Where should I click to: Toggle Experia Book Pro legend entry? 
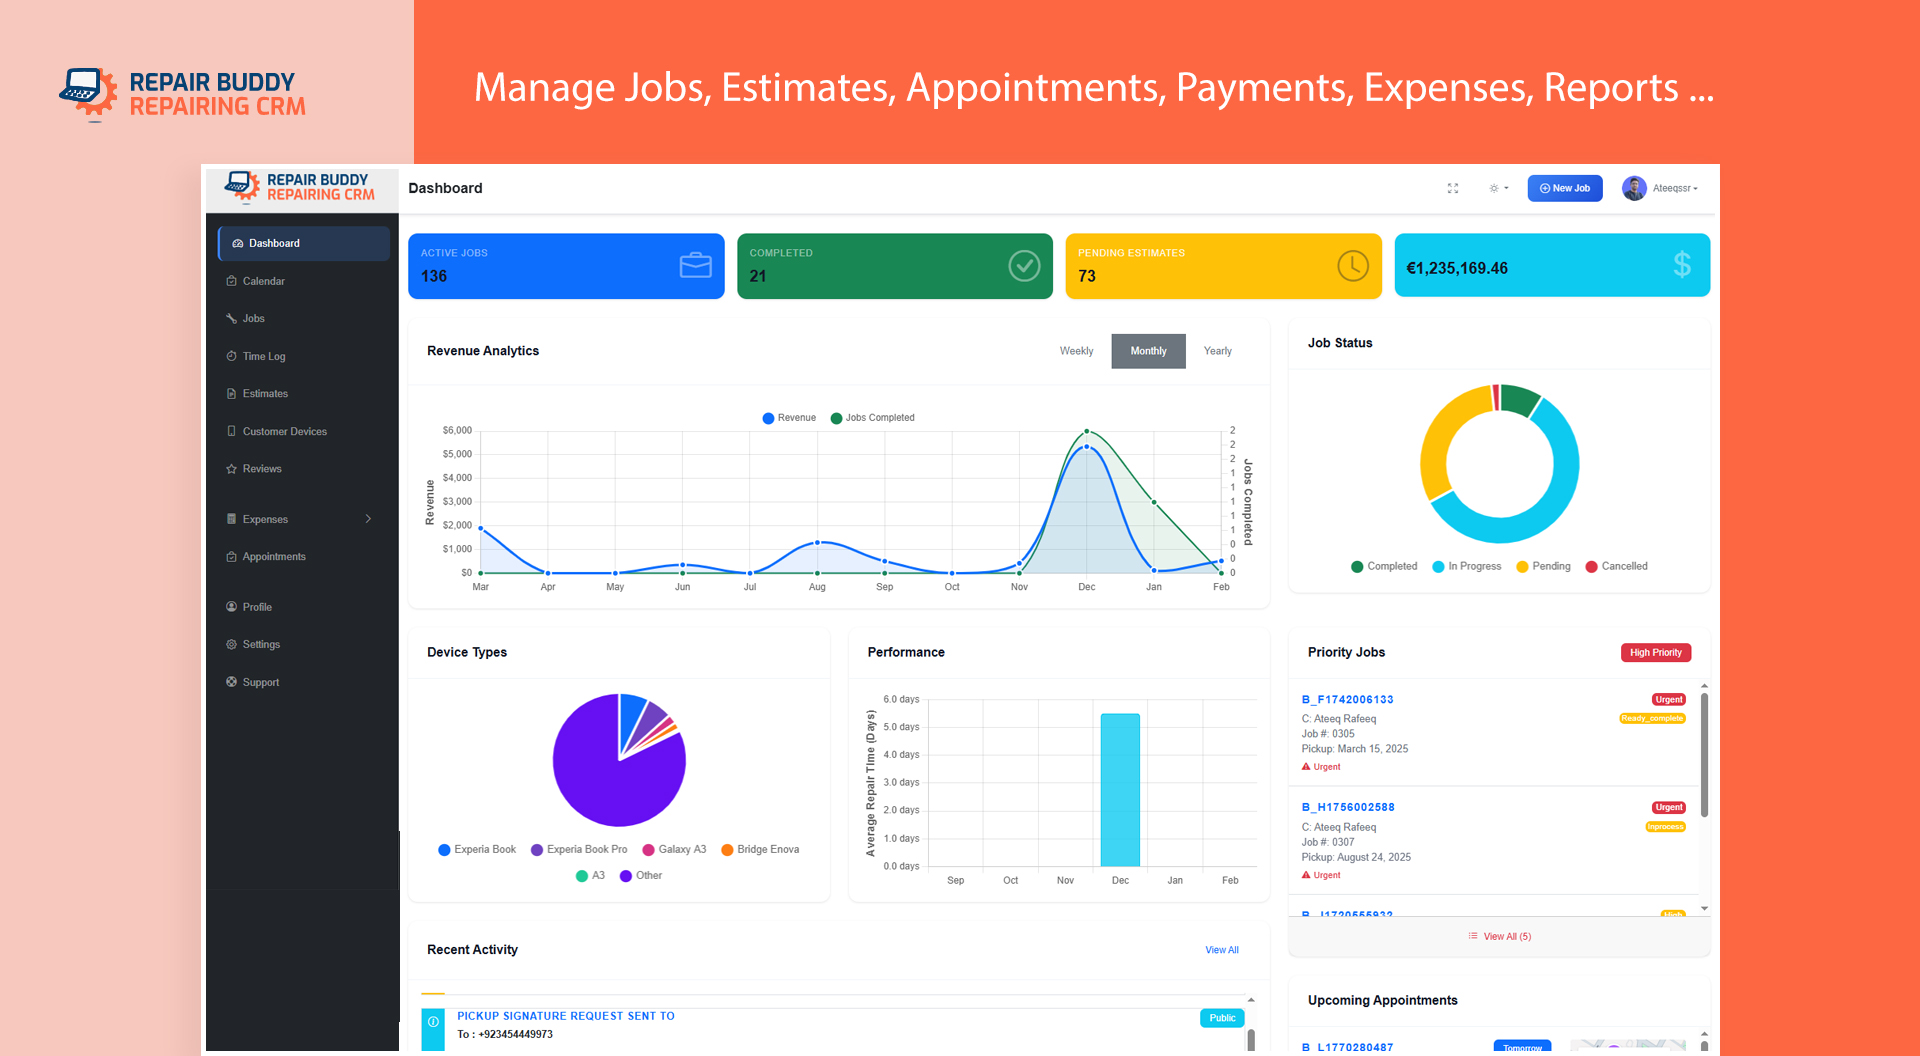point(579,850)
